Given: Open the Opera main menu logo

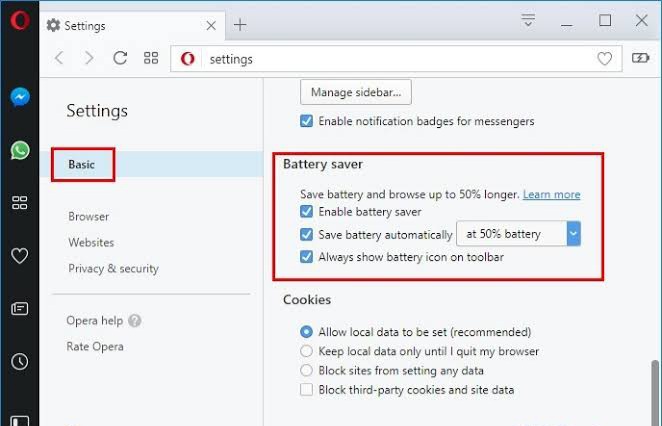Looking at the screenshot, I should pyautogui.click(x=20, y=20).
